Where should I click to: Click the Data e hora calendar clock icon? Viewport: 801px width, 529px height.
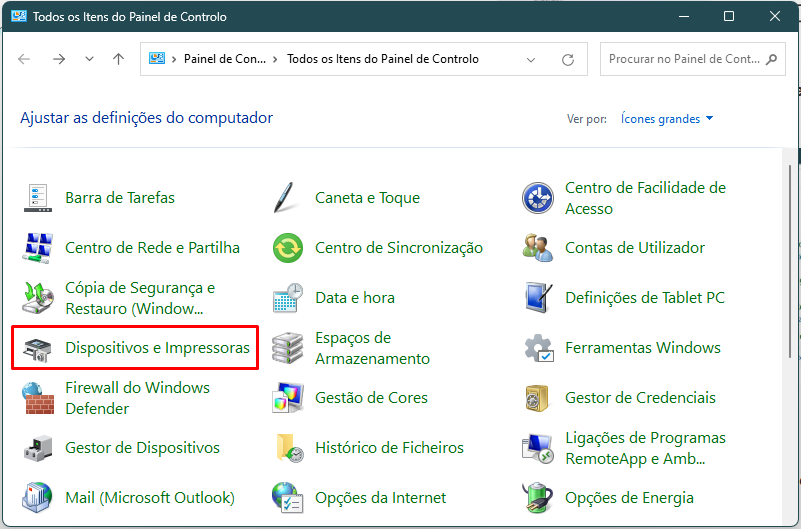288,298
